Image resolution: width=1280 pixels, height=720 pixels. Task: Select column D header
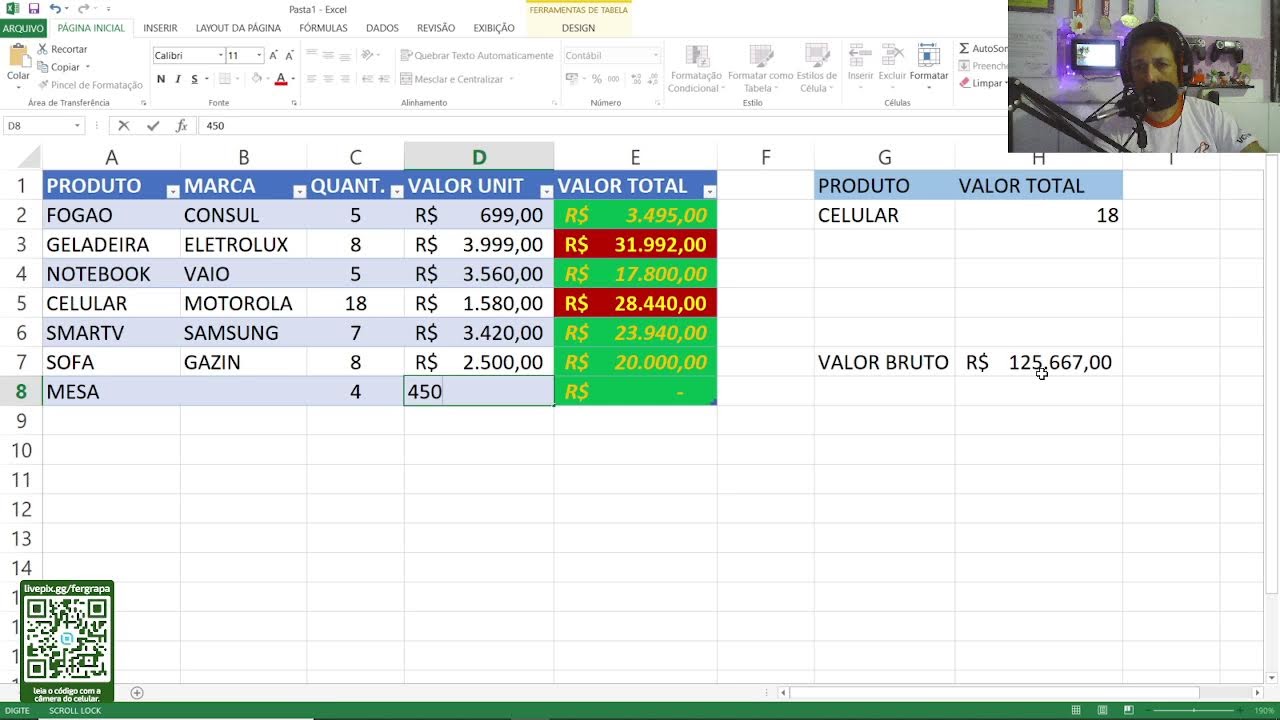pos(479,157)
